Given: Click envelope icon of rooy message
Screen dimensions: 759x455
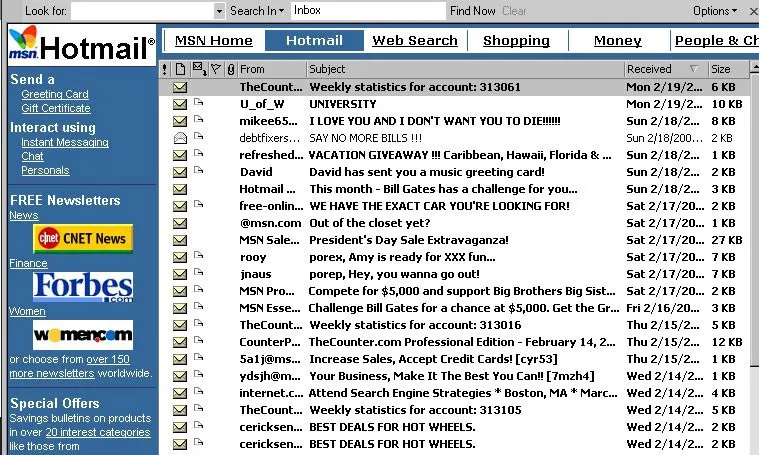Looking at the screenshot, I should 180,257.
